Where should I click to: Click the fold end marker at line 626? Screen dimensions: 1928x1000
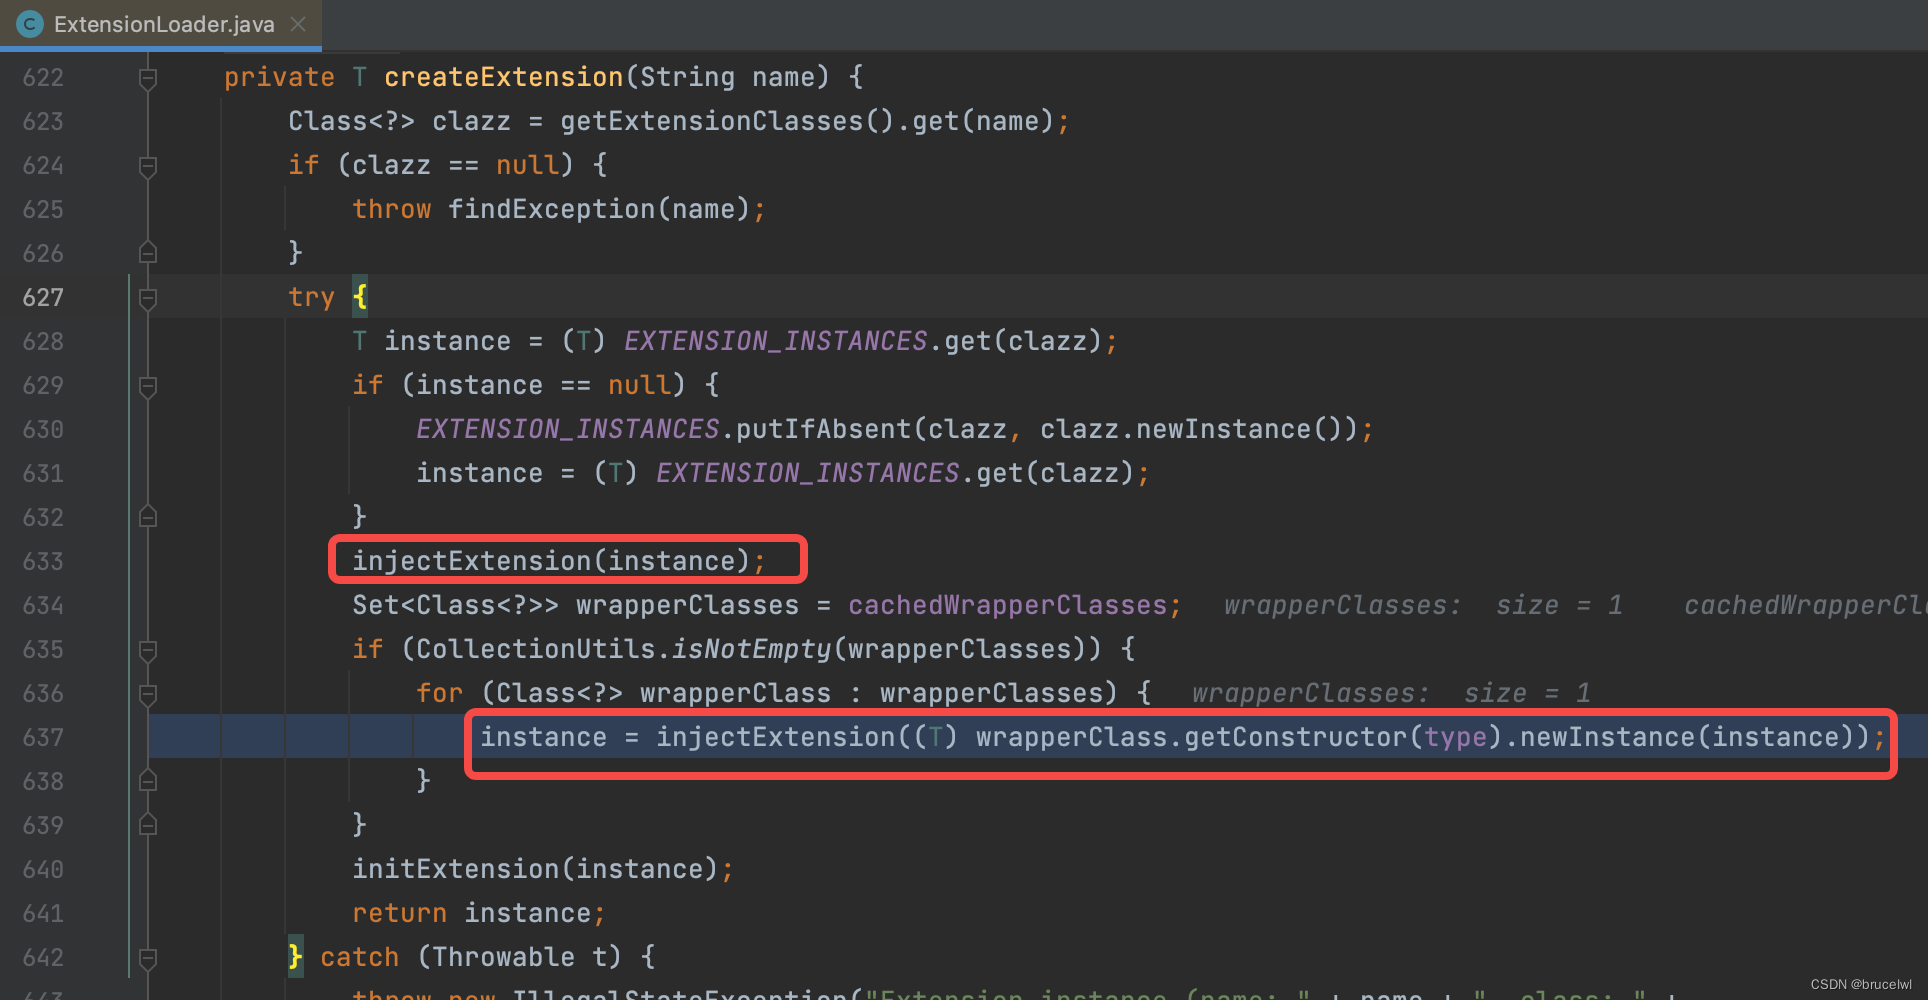148,253
